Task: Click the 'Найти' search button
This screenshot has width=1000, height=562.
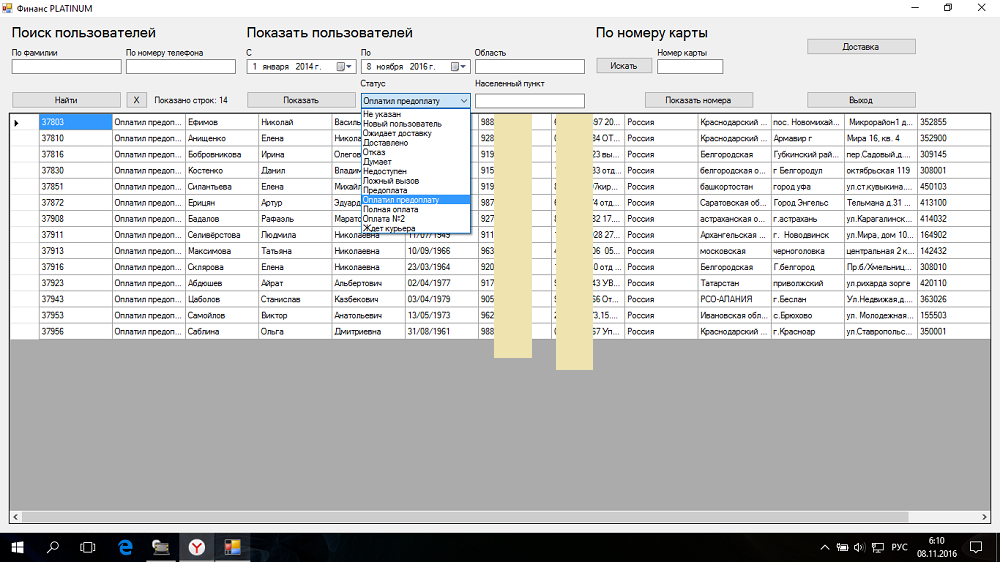Action: coord(66,100)
